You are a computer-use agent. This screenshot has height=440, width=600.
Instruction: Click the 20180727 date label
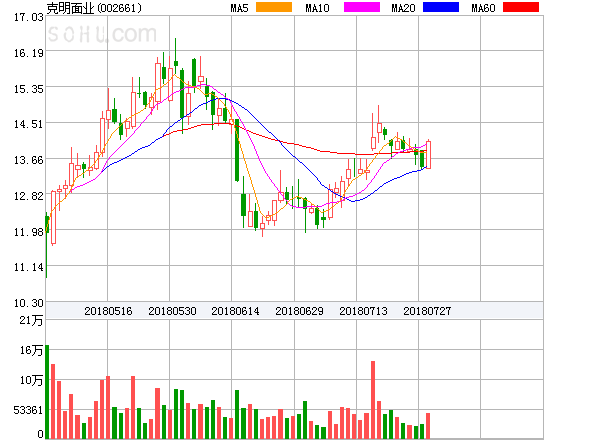tap(427, 311)
